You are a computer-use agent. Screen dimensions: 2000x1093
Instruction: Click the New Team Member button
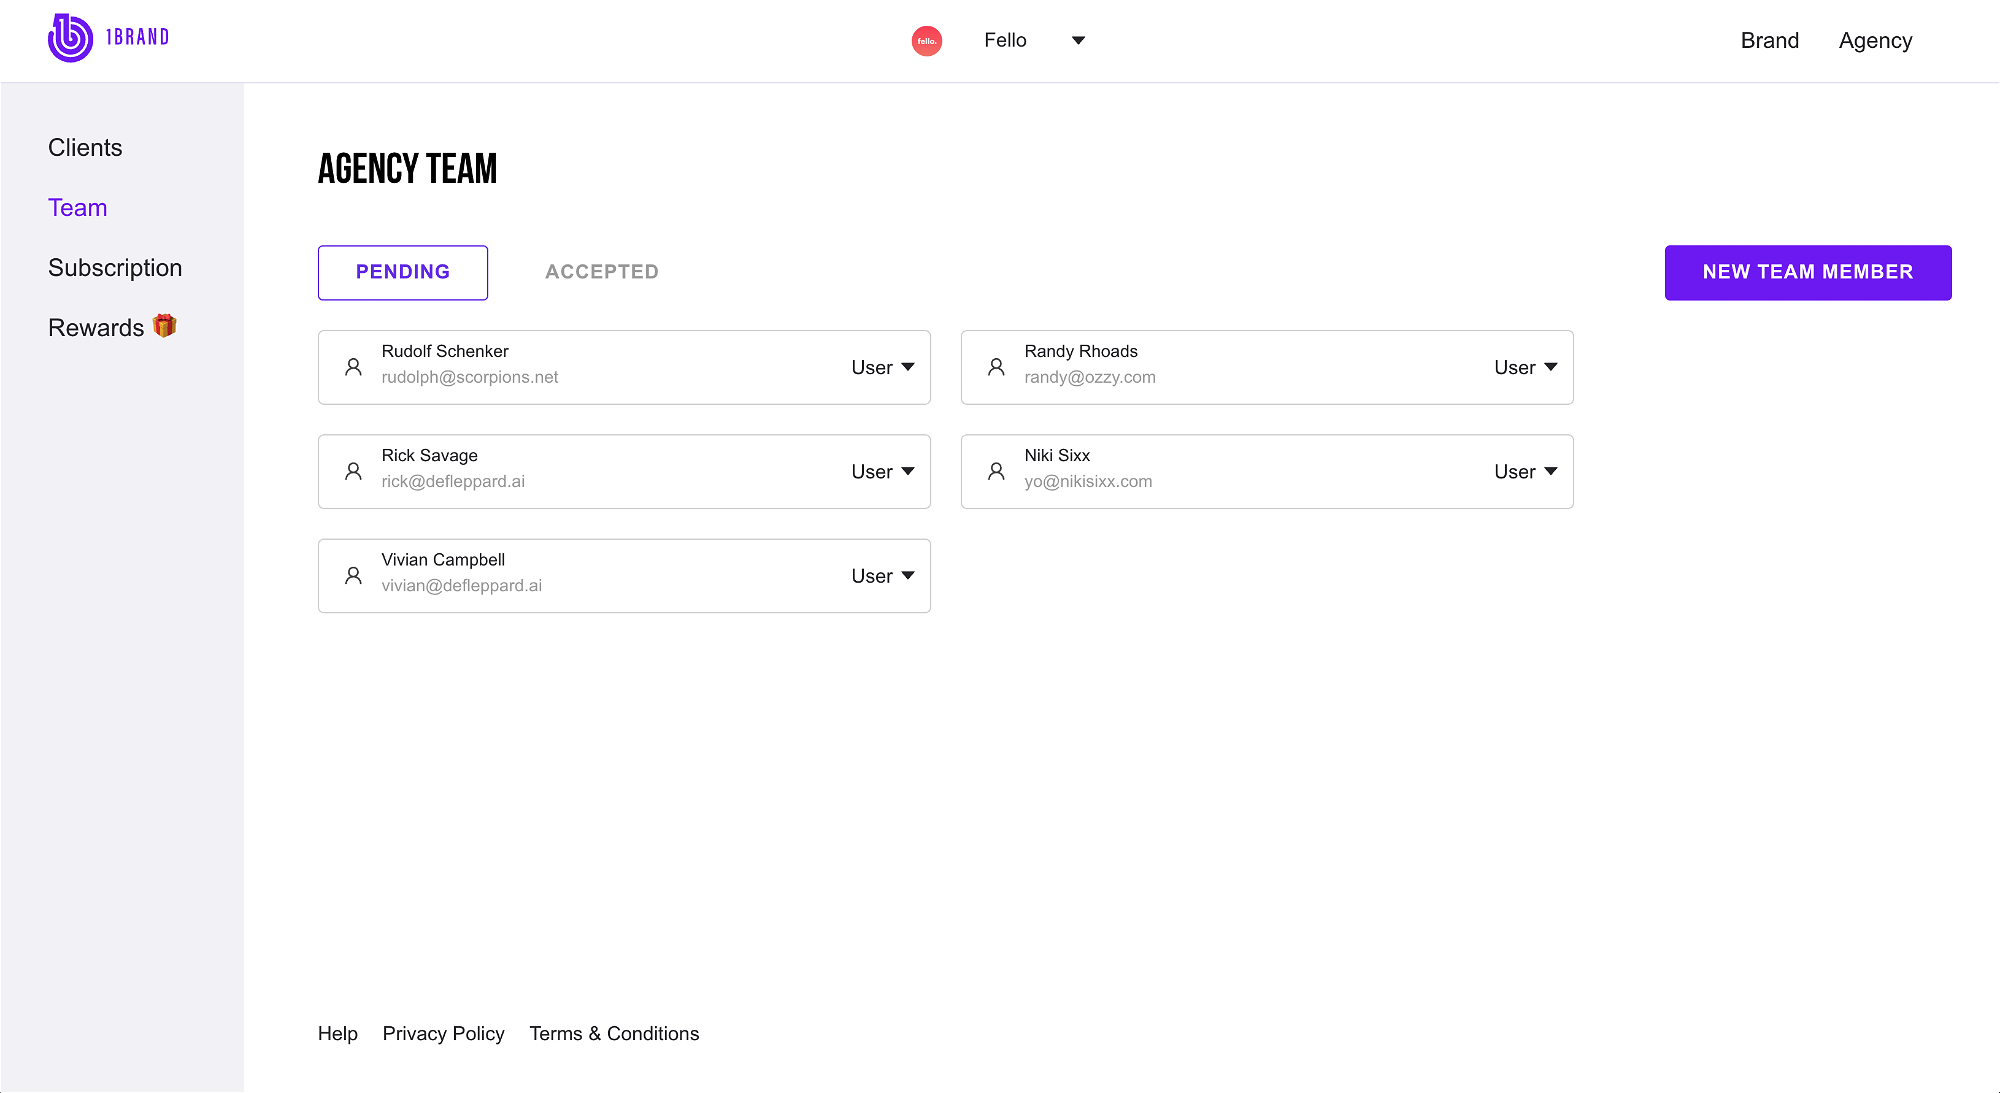(1808, 272)
